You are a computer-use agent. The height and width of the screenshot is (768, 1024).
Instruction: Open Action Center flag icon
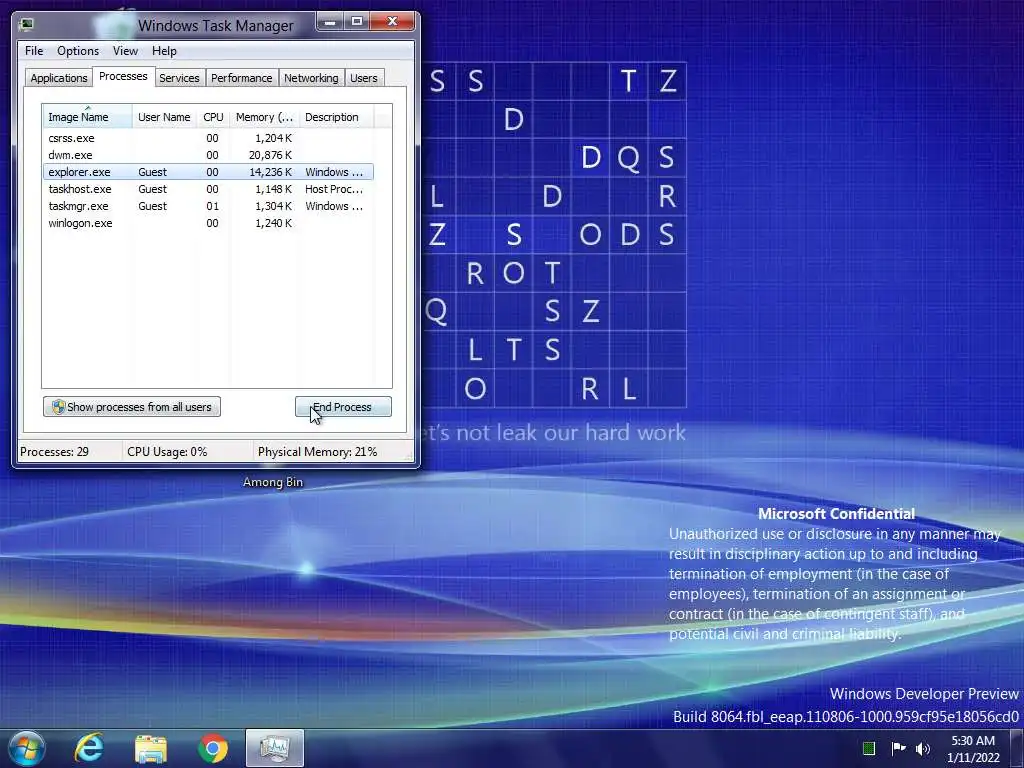point(898,748)
